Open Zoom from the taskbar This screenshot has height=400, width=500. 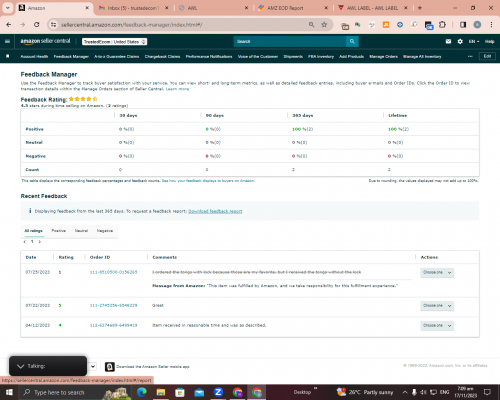coord(218,392)
